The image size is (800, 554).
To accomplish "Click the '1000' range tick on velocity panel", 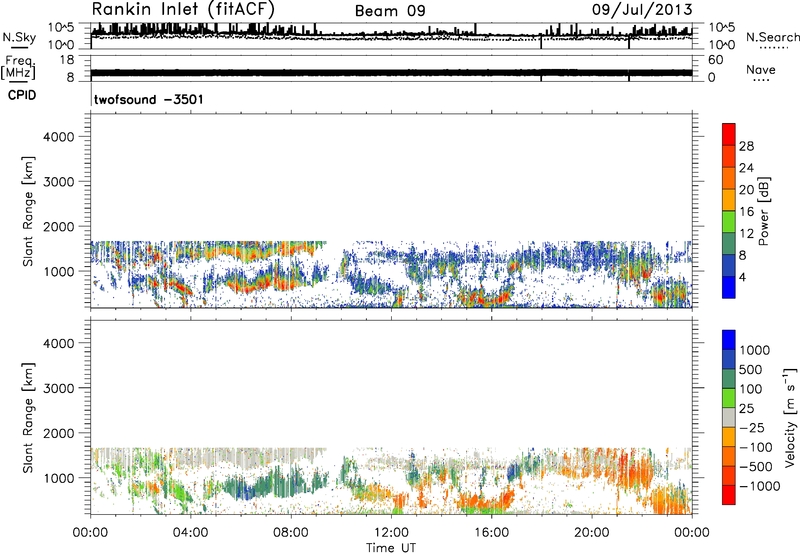I will [58, 478].
